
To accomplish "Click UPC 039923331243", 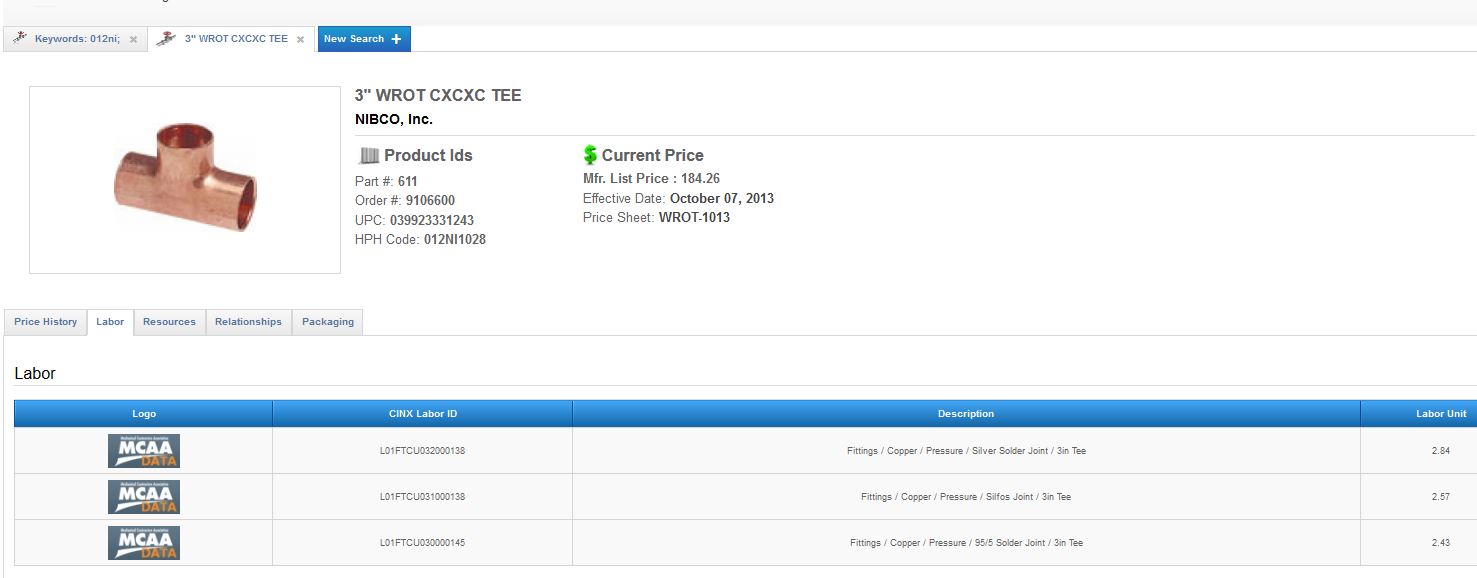I will pos(415,220).
